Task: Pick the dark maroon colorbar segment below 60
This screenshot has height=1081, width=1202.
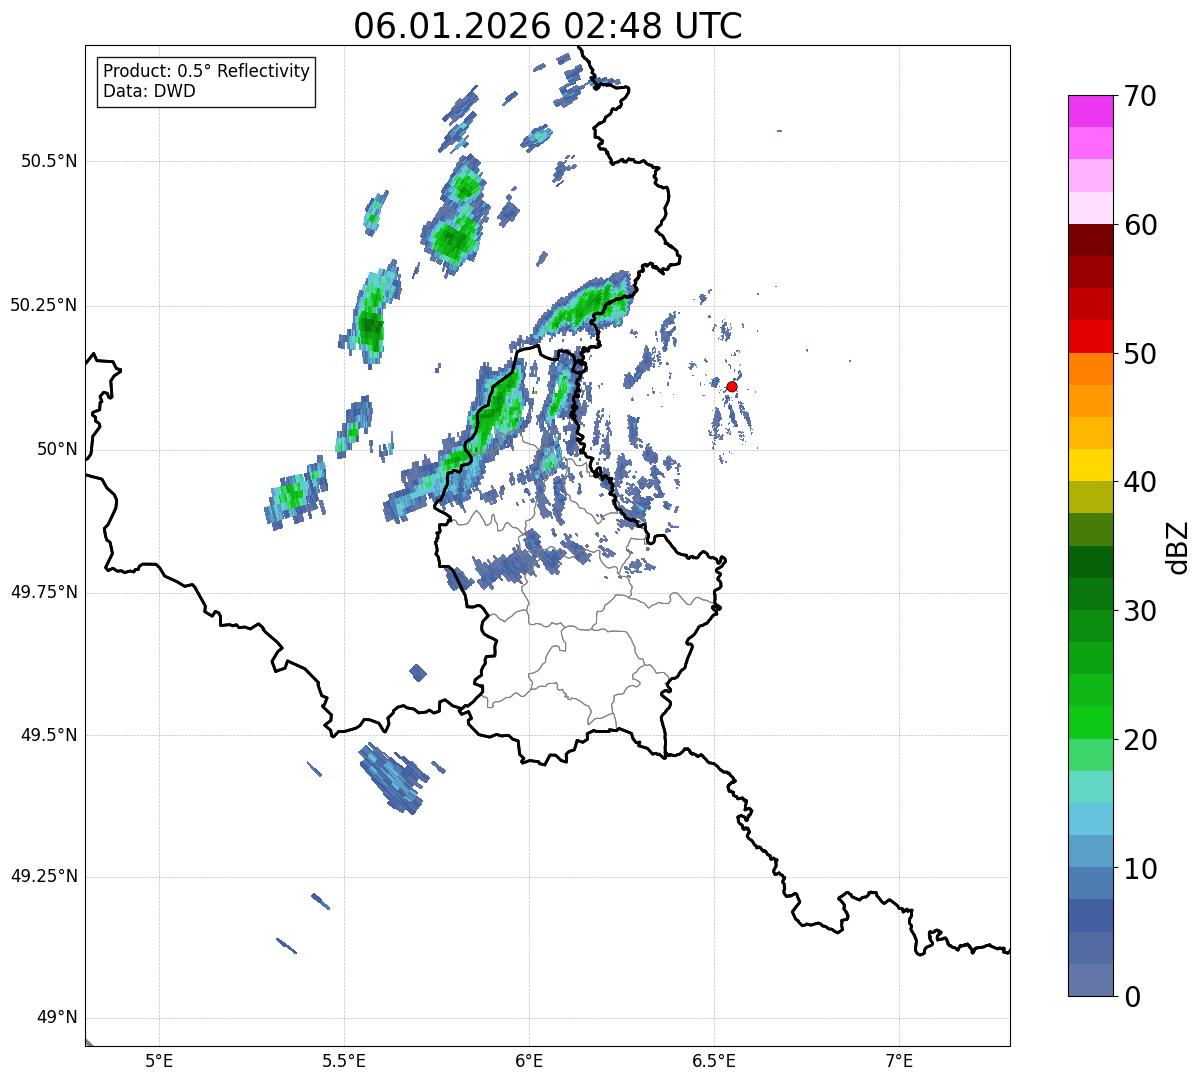Action: click(x=1090, y=240)
